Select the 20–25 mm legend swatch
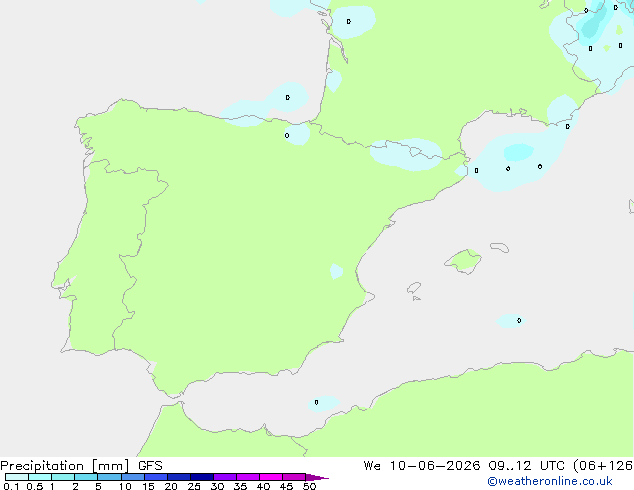Viewport: 634px width, 490px height. tap(179, 477)
